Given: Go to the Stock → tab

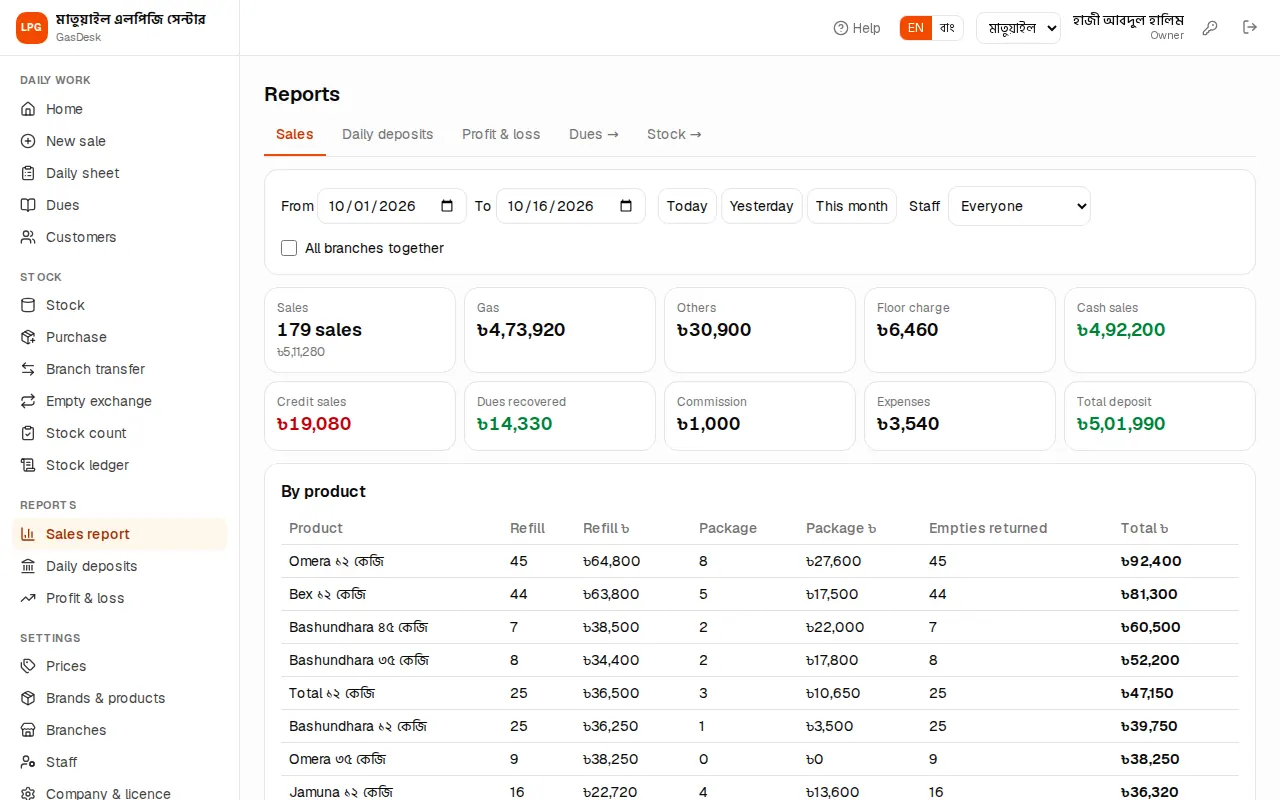Looking at the screenshot, I should [674, 134].
